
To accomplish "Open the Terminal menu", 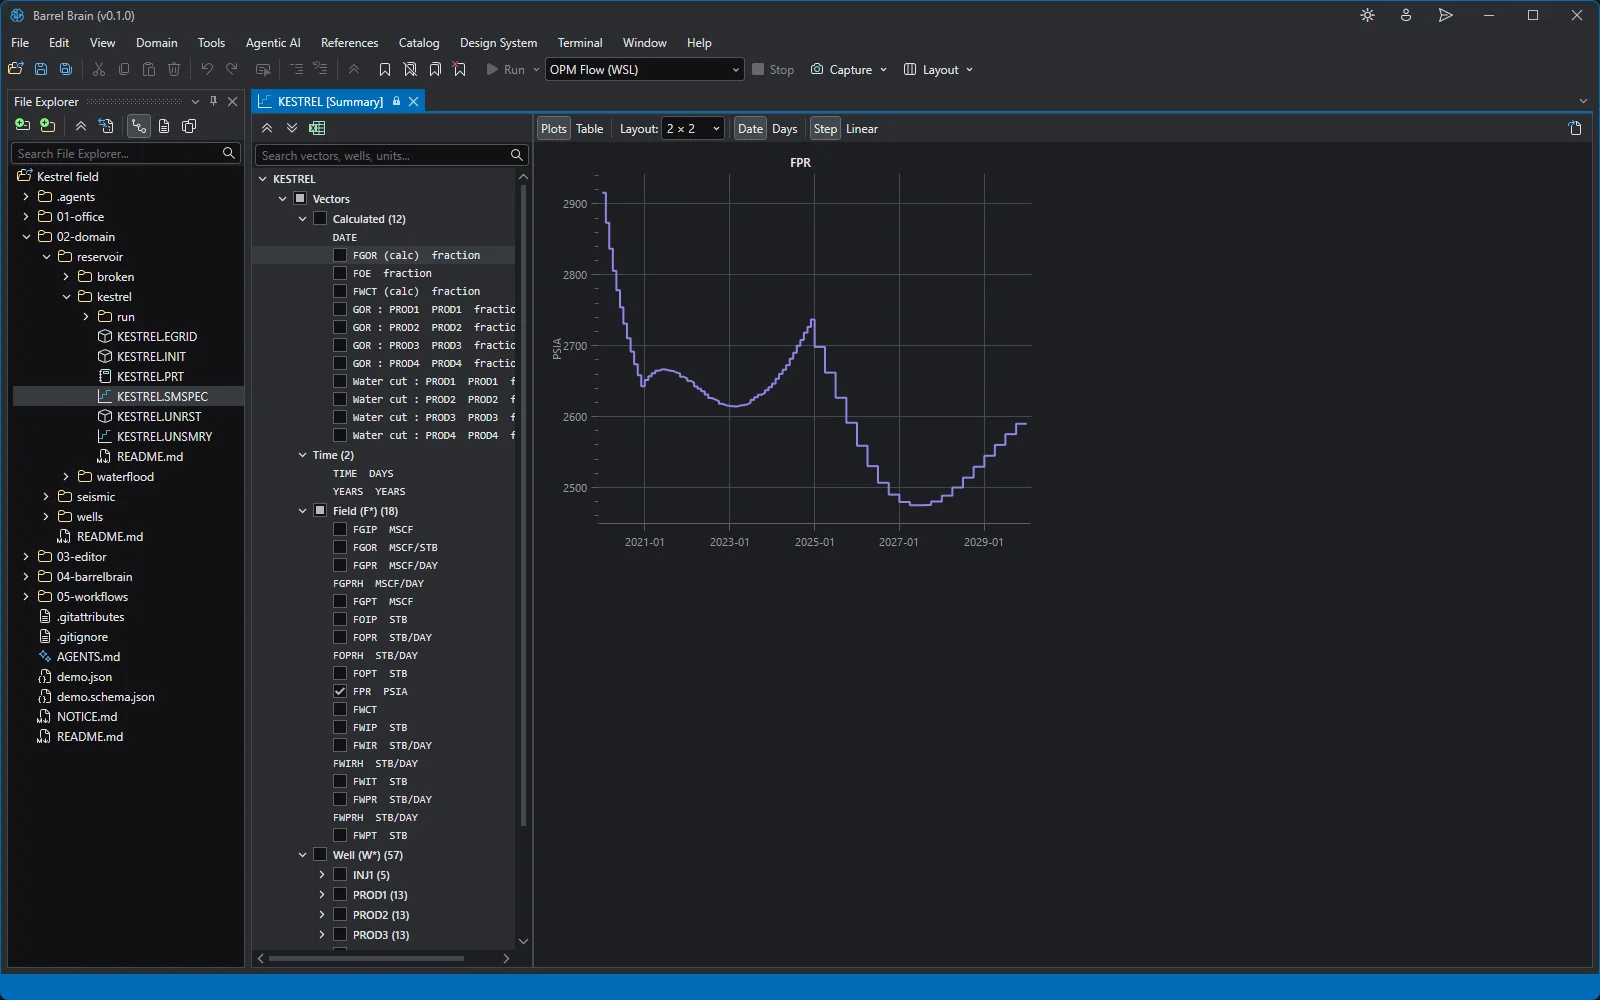I will point(580,43).
